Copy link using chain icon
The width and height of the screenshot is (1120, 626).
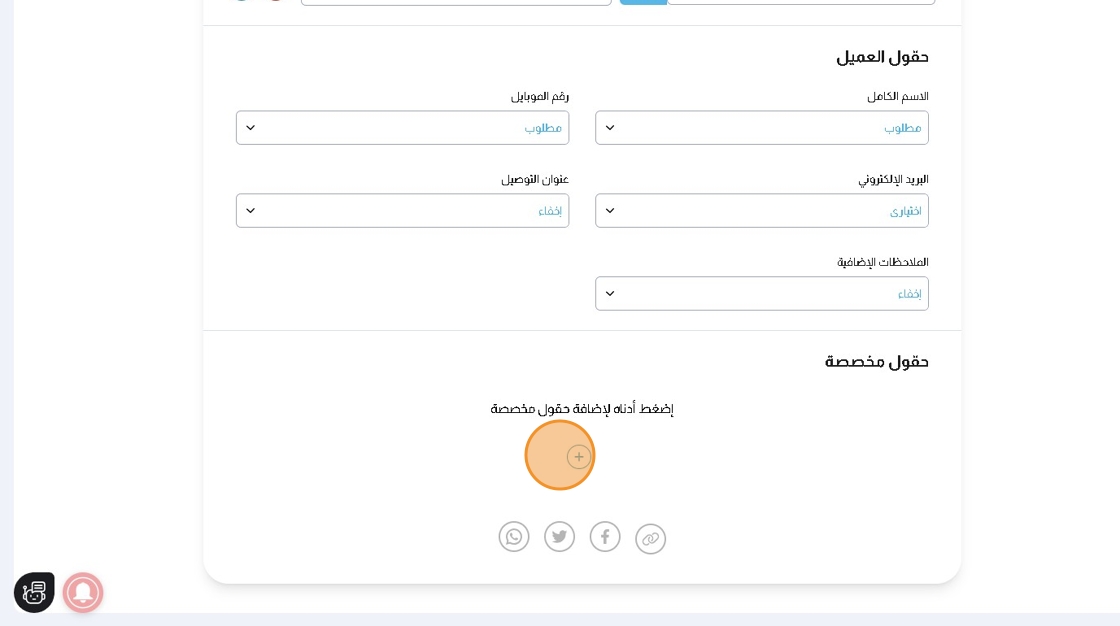[651, 538]
